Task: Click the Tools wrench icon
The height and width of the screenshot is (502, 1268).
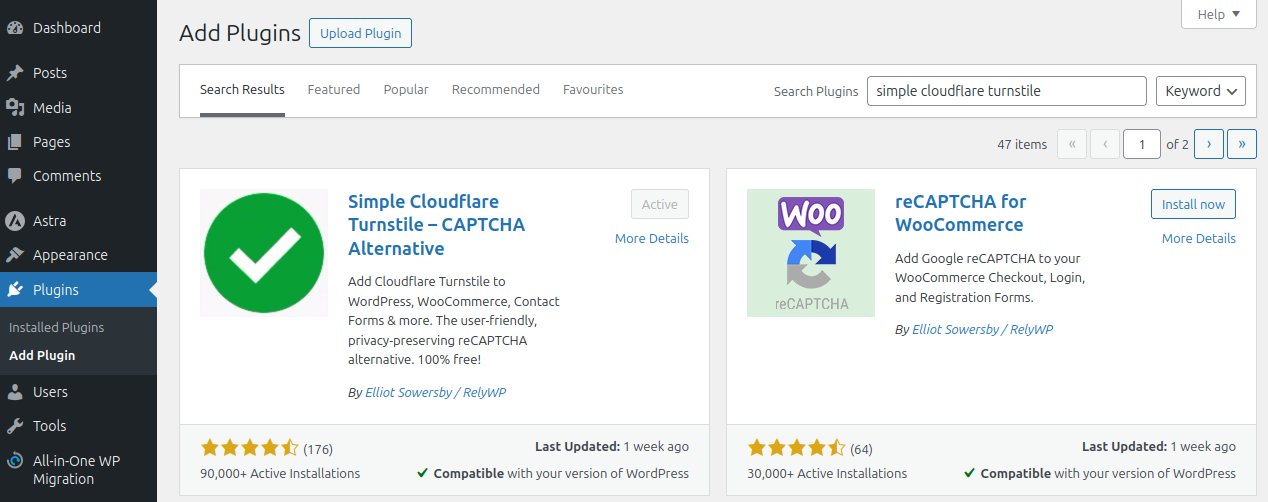Action: (15, 426)
